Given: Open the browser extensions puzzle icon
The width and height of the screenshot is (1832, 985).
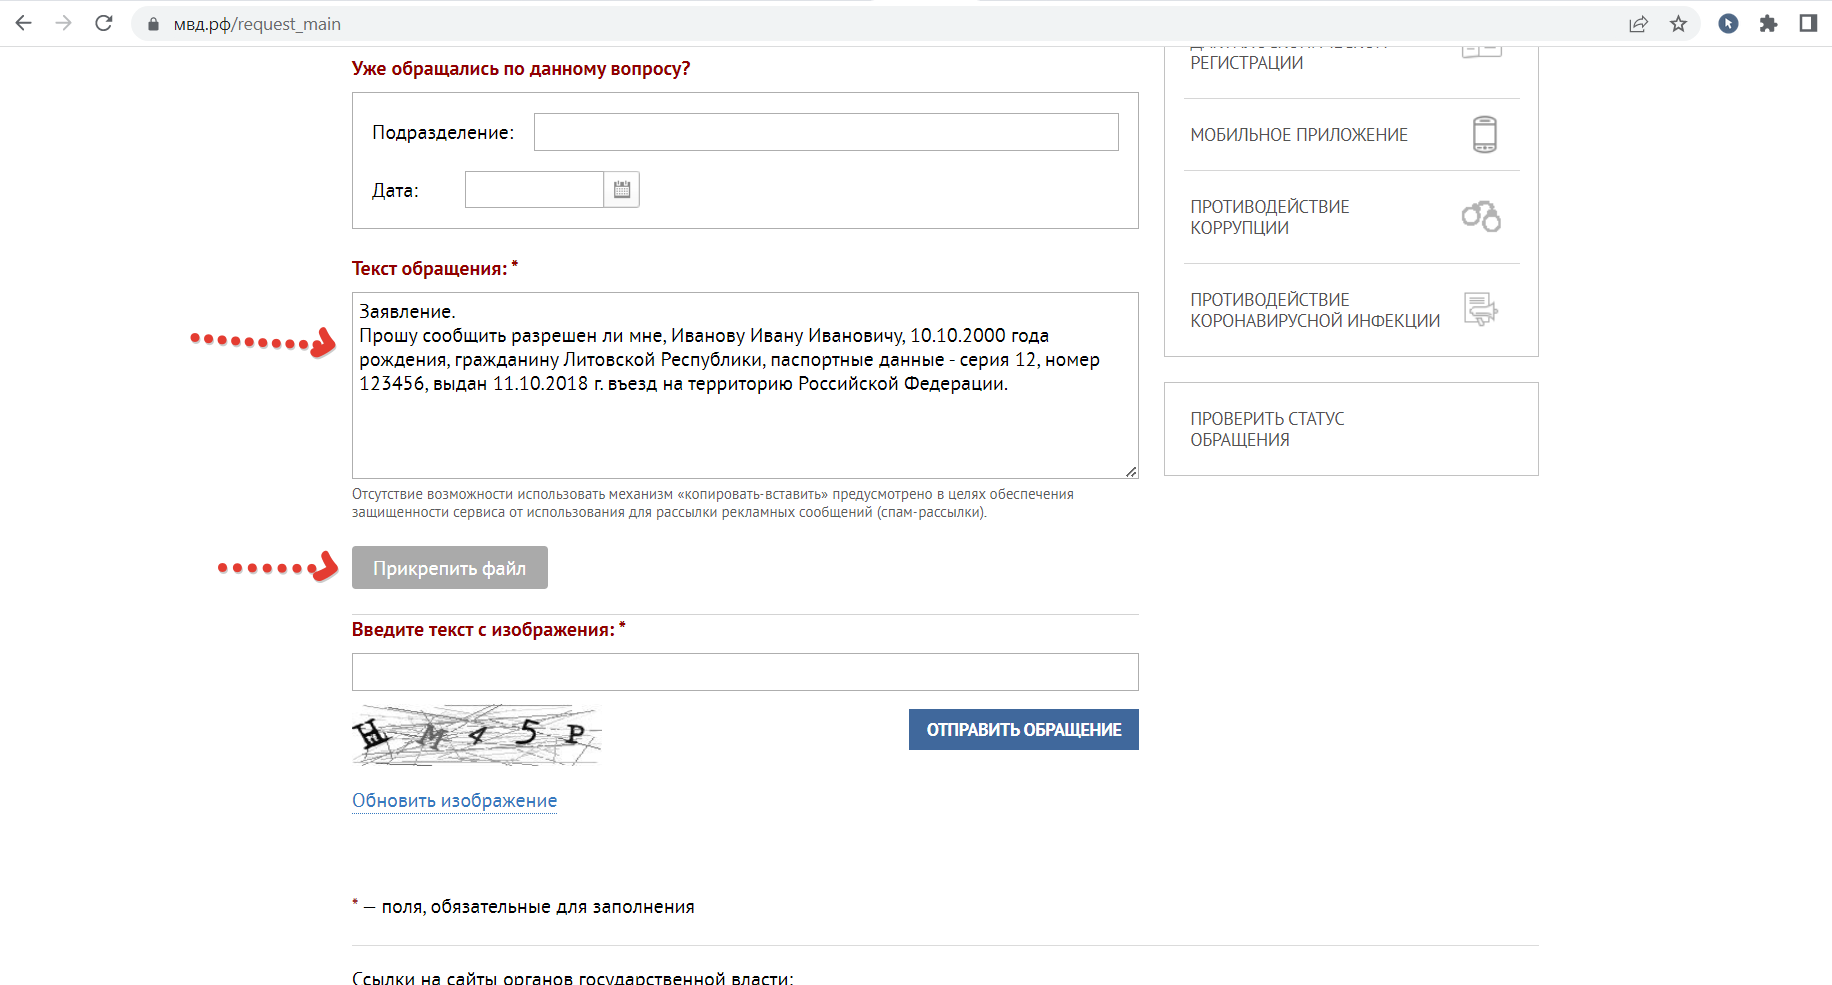Looking at the screenshot, I should click(x=1768, y=24).
